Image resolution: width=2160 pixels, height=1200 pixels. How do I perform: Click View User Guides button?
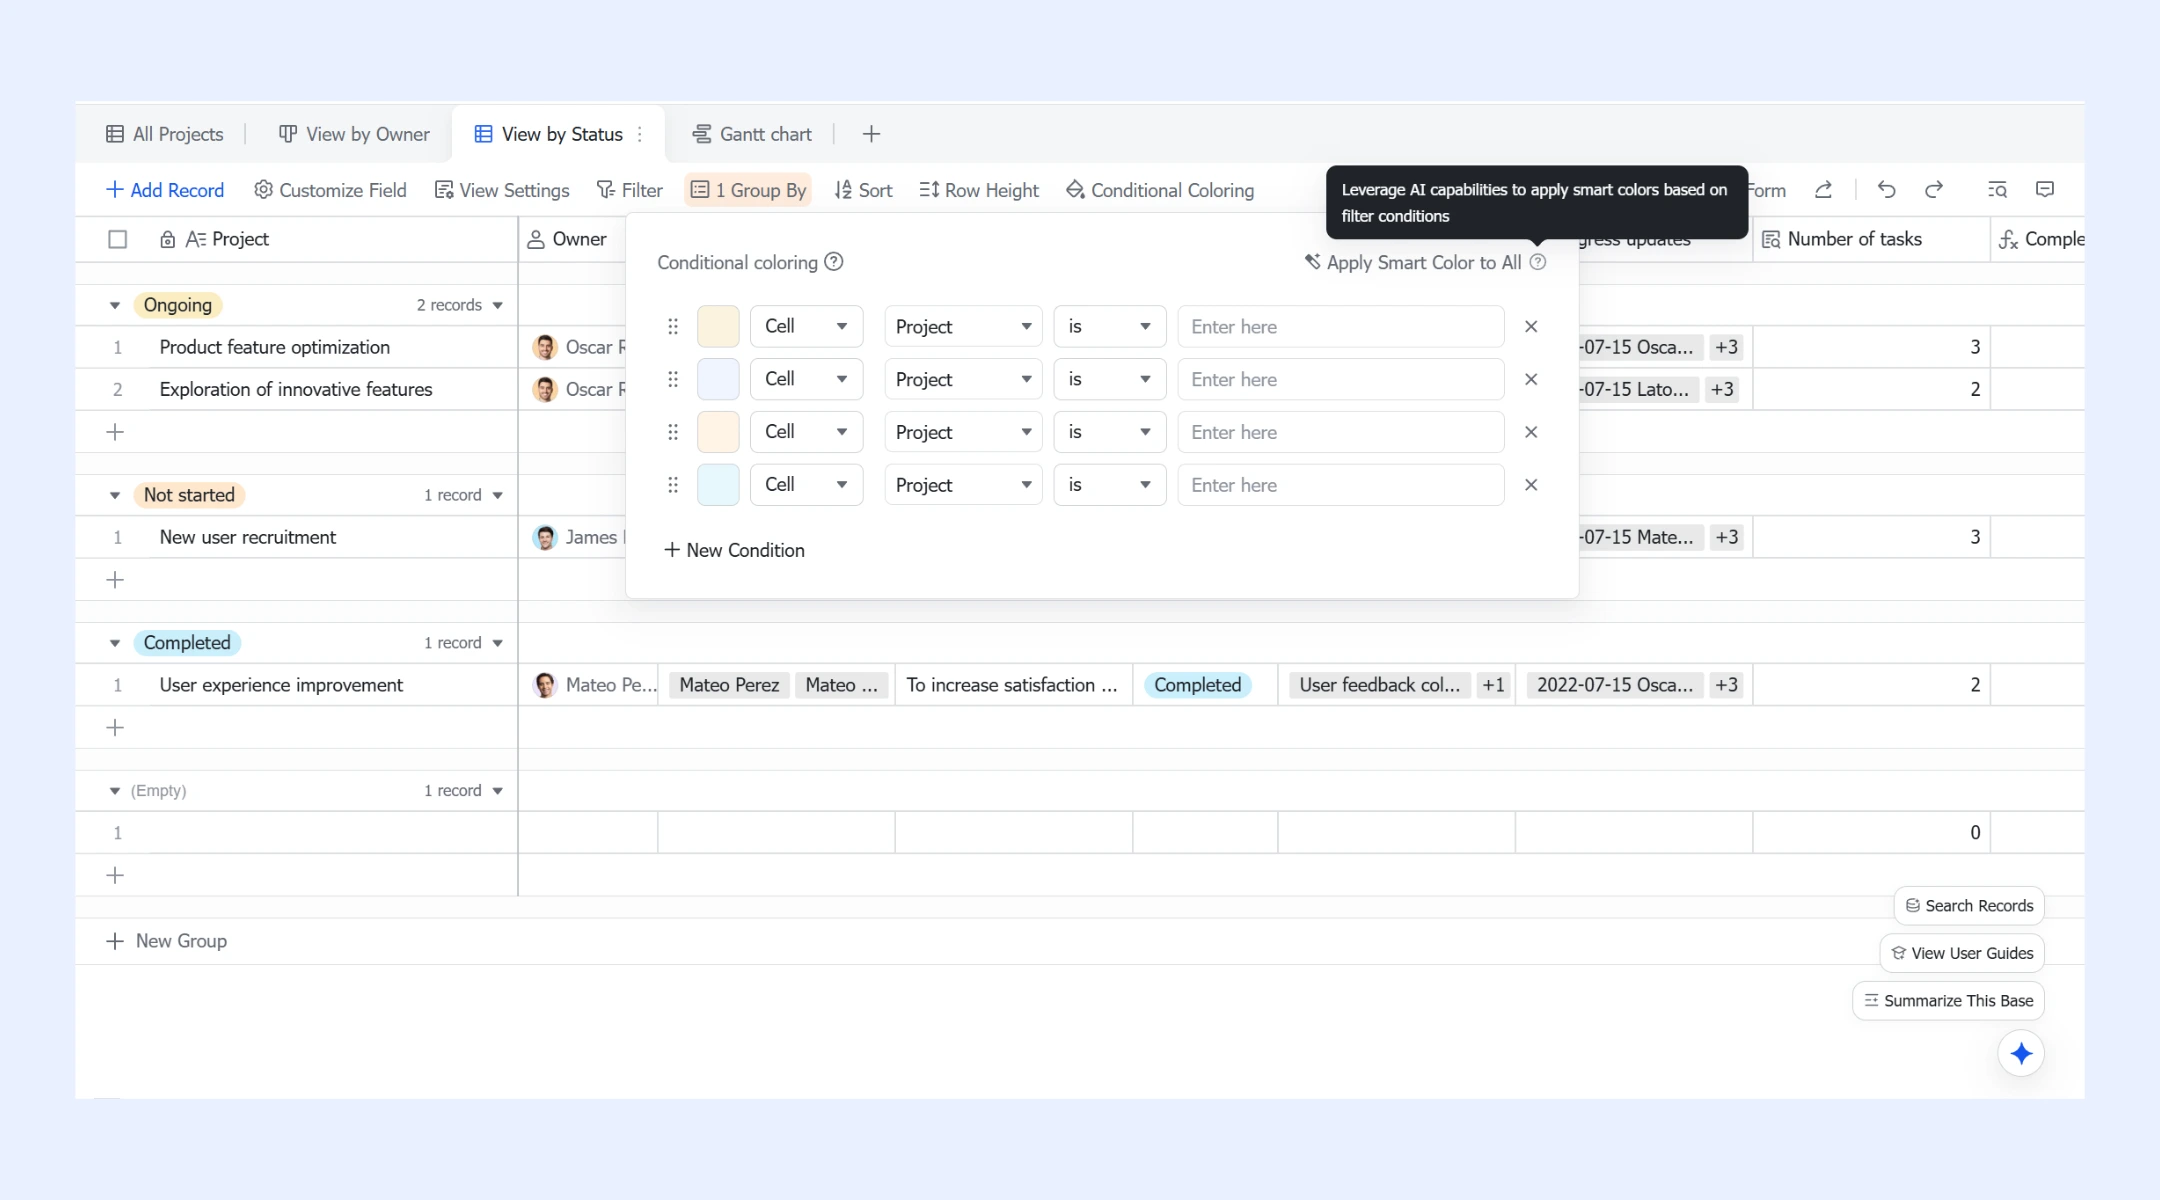coord(1962,953)
